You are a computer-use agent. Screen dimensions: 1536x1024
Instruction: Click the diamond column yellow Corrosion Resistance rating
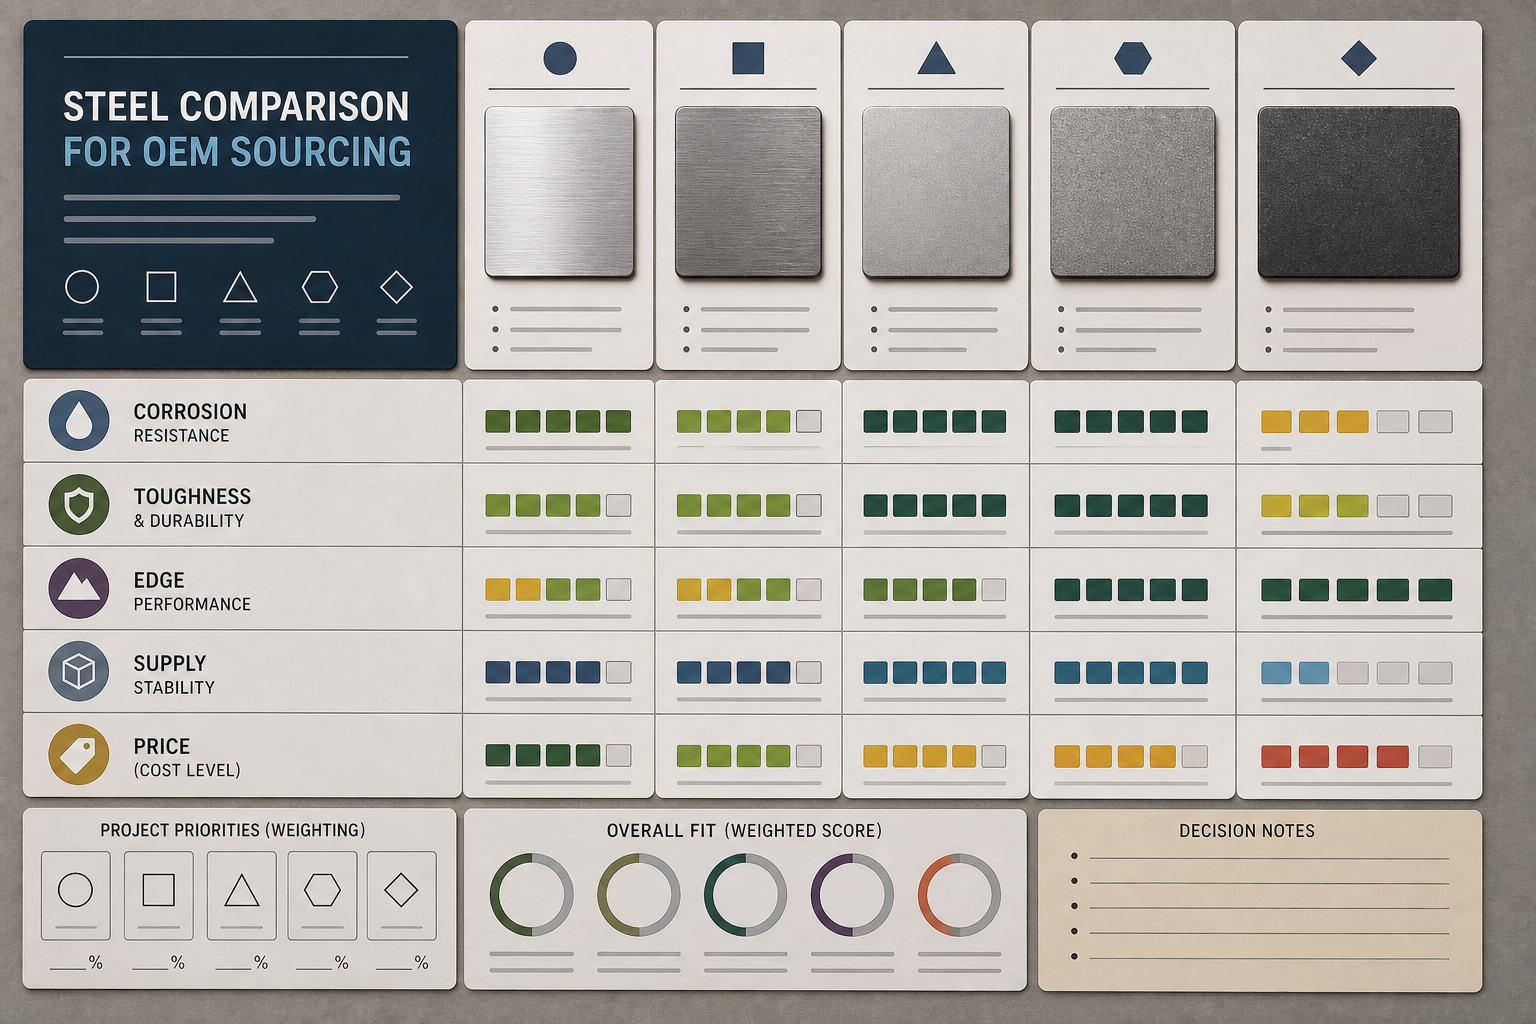[x=1357, y=421]
